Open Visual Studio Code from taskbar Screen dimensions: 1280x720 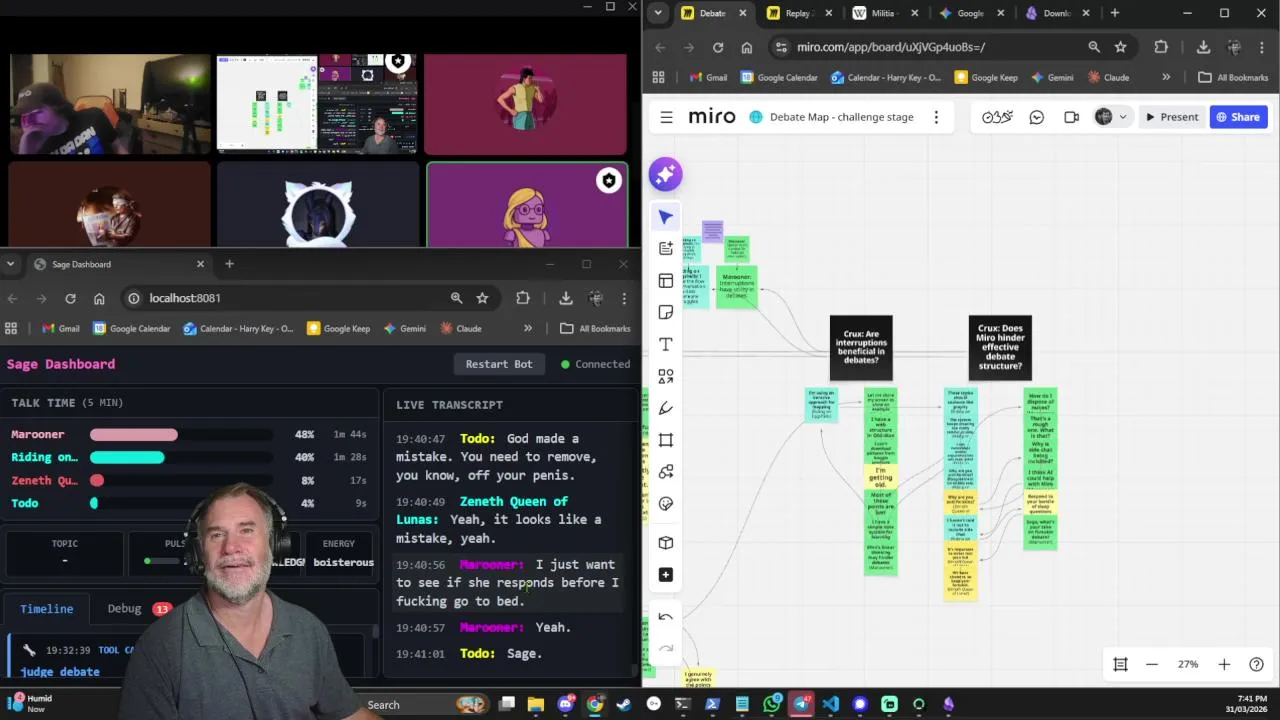pyautogui.click(x=830, y=704)
